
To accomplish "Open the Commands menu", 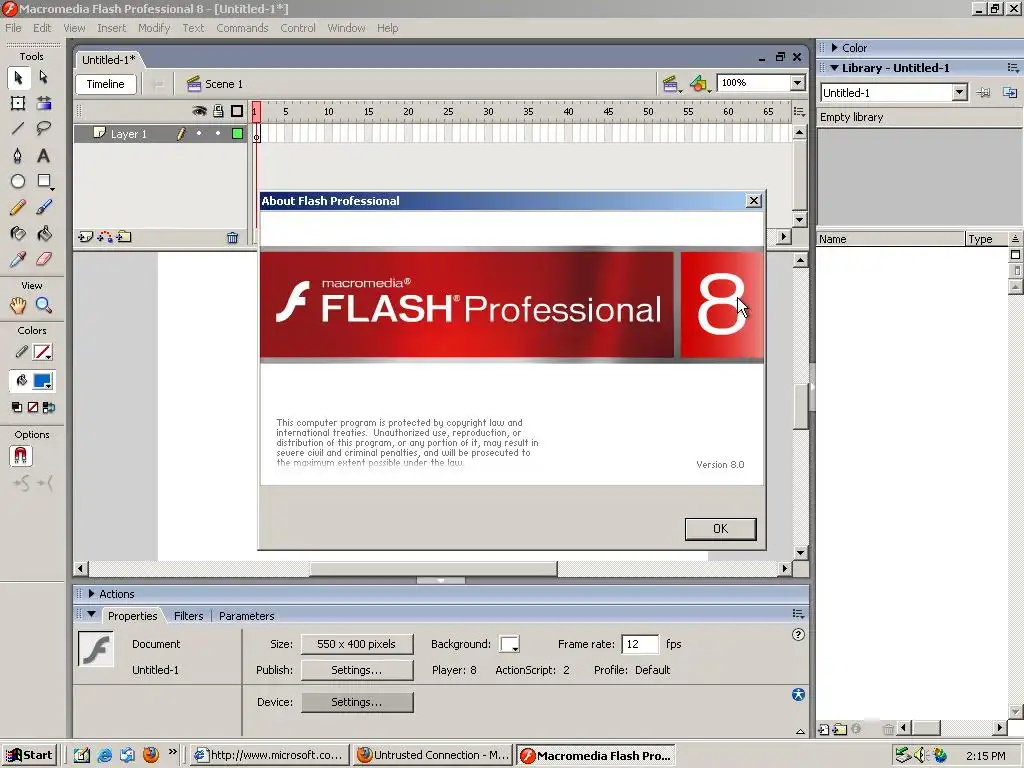I will pos(242,28).
